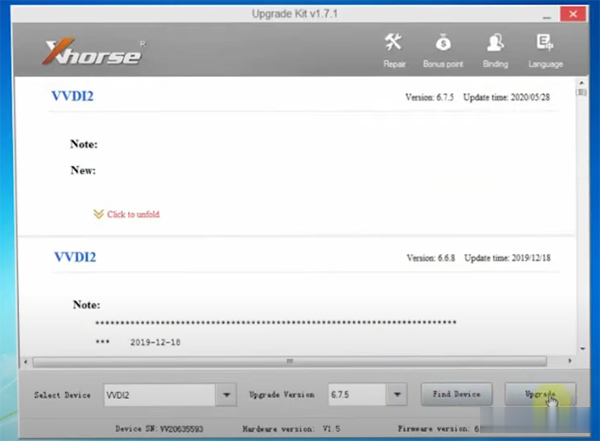The height and width of the screenshot is (441, 600).
Task: Click the 'Select Device' label
Action: click(62, 395)
